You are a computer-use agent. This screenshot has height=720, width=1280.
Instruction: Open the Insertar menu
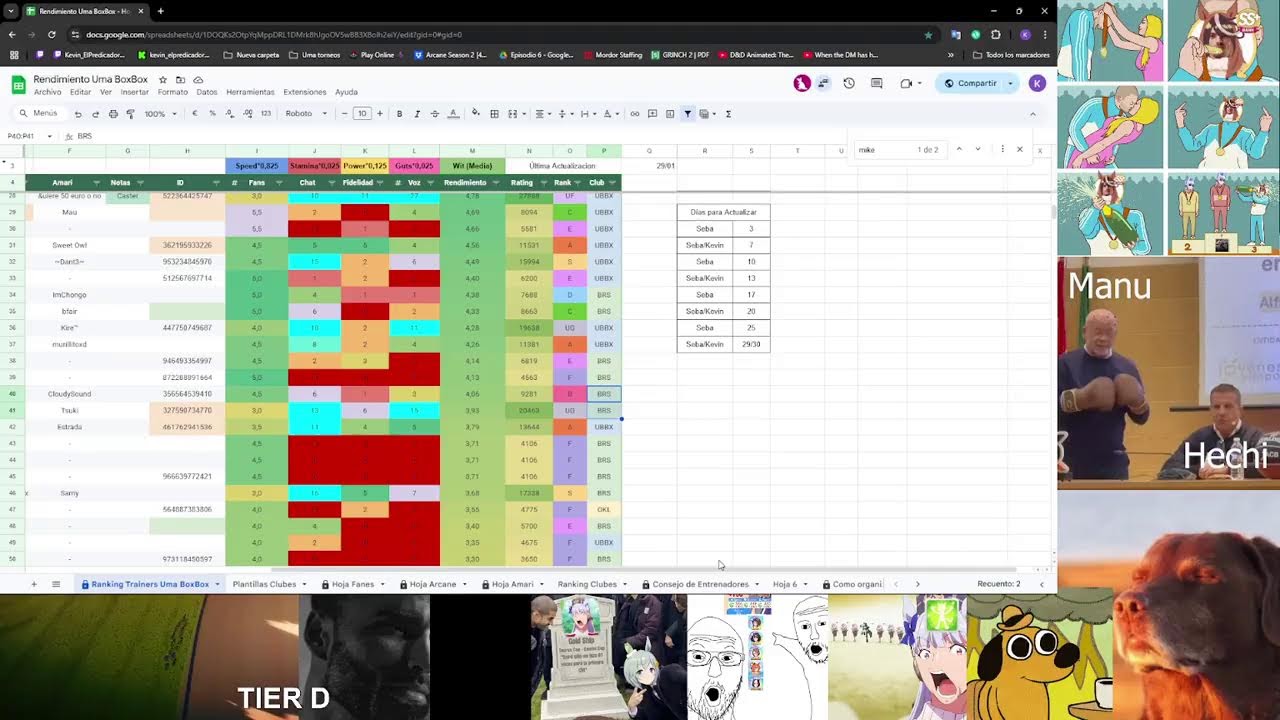(134, 92)
